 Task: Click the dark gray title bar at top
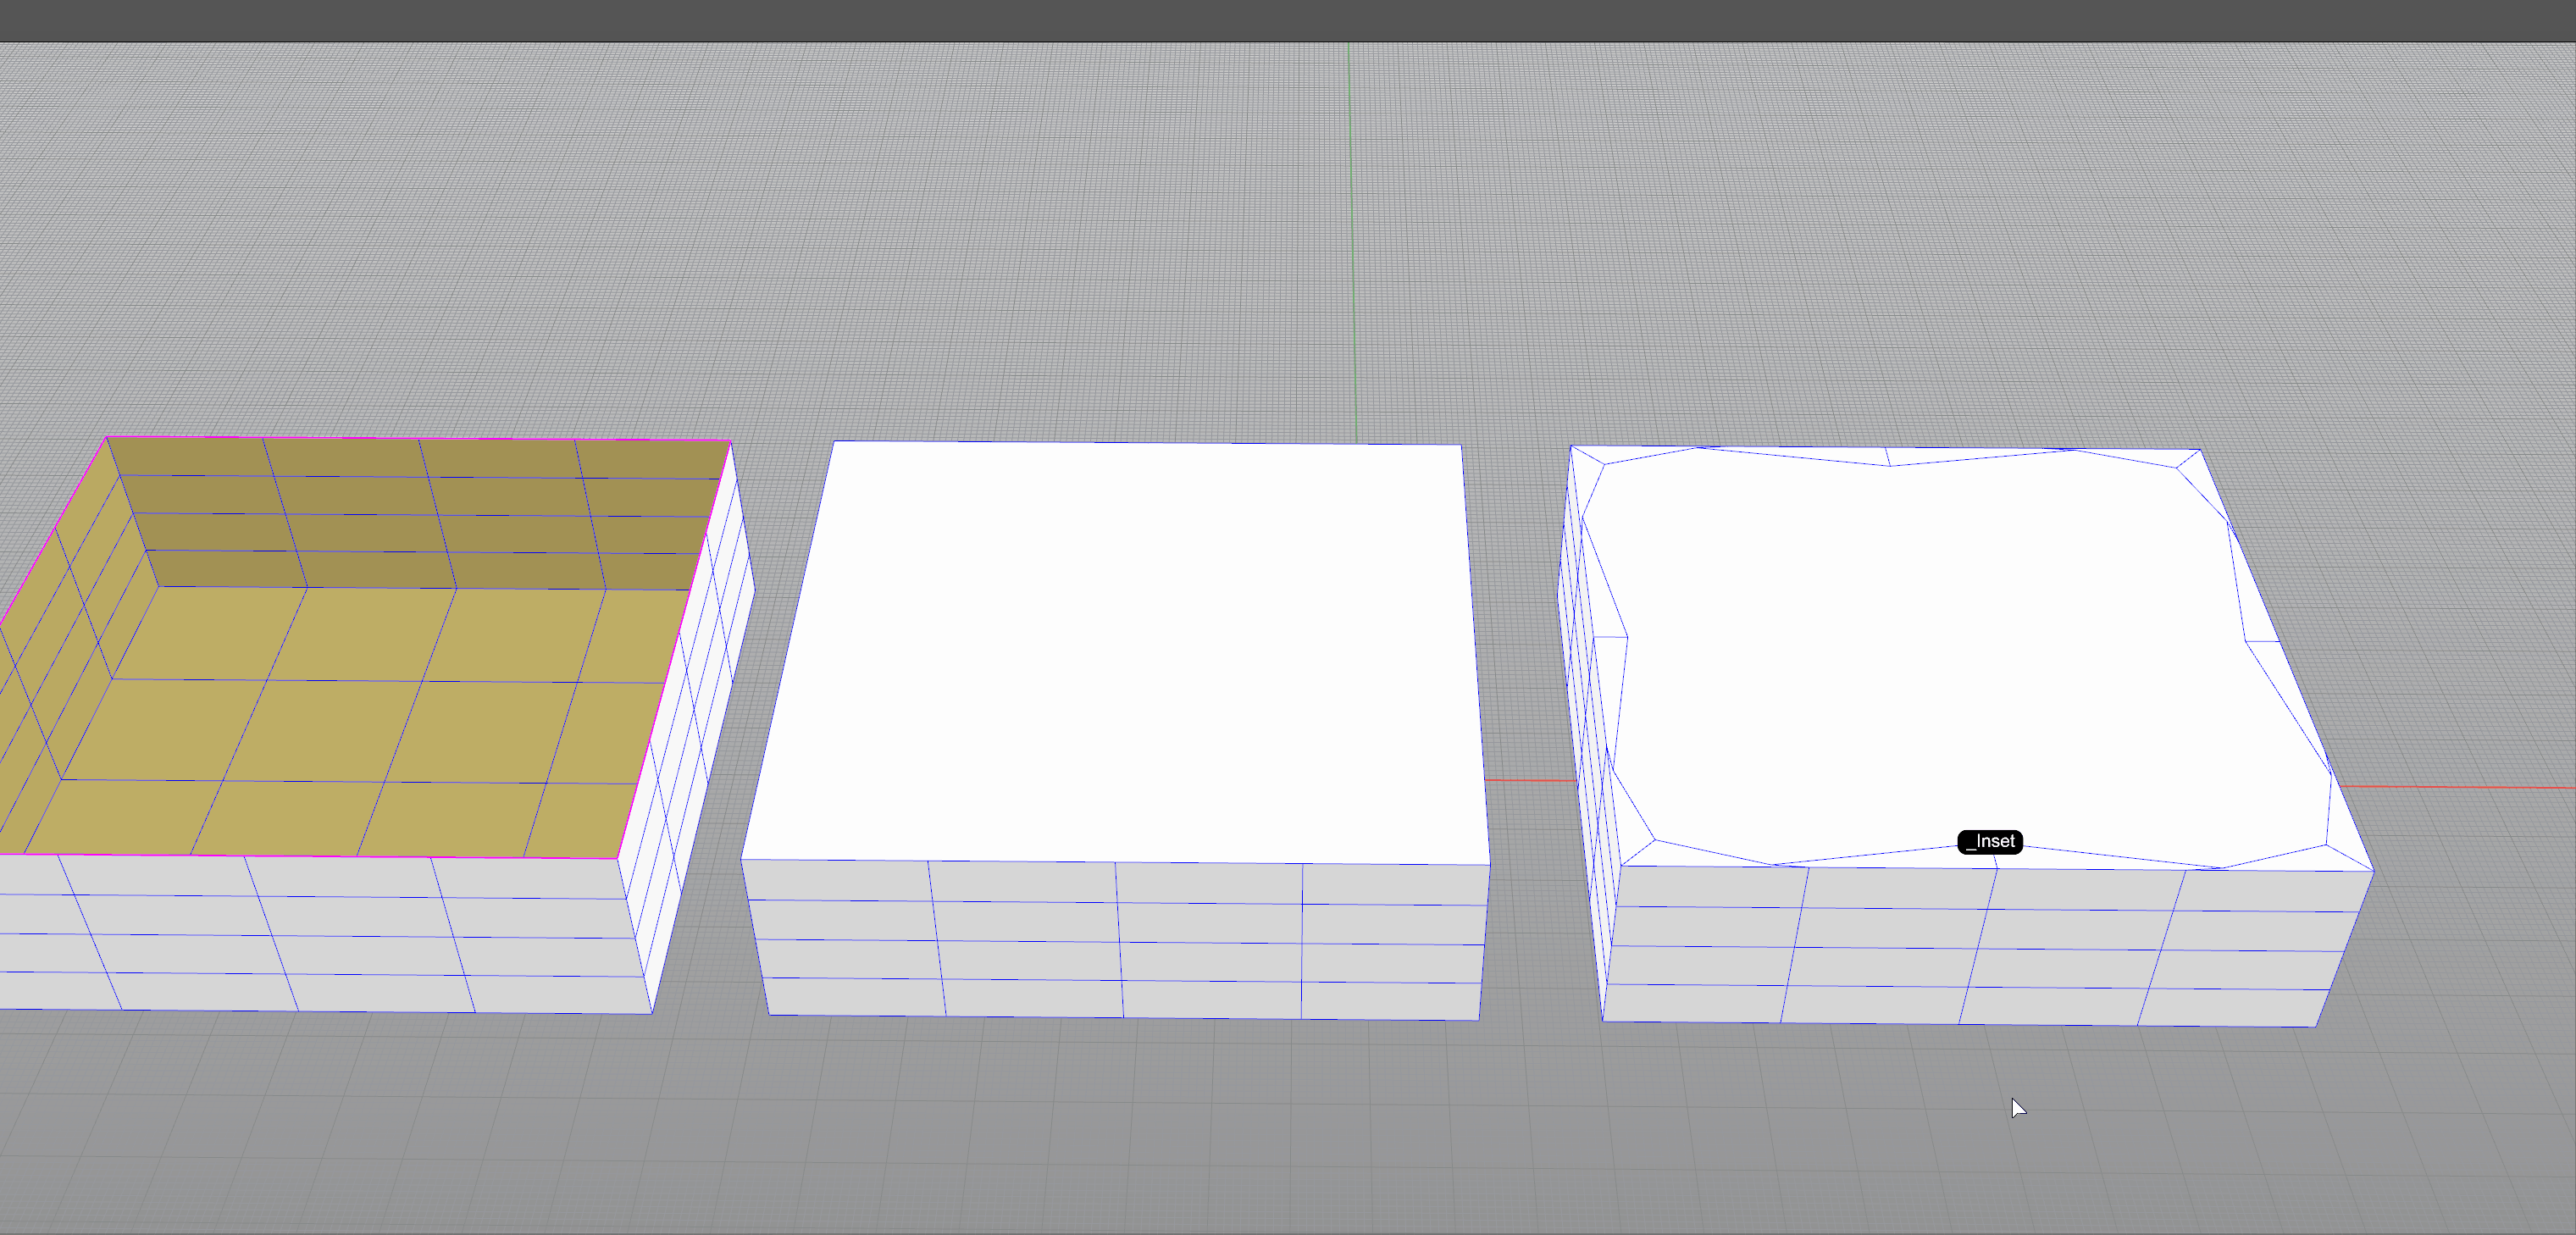tap(1288, 20)
